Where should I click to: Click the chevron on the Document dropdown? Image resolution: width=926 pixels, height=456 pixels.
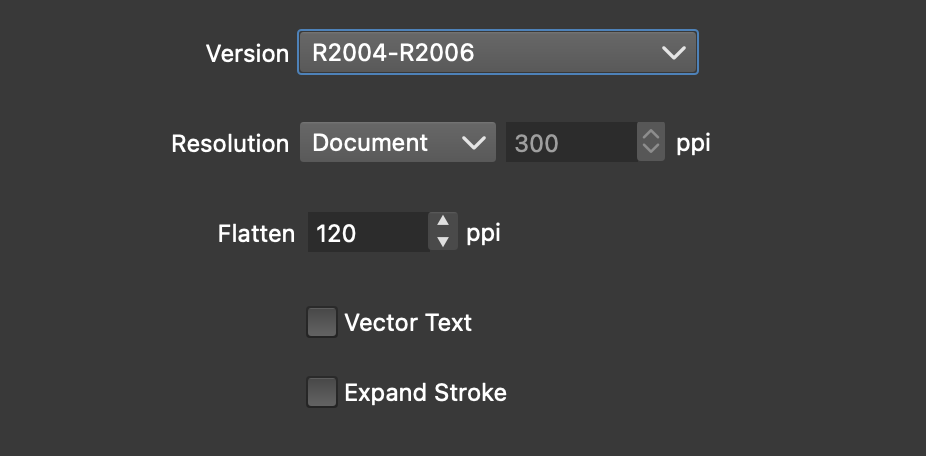473,143
